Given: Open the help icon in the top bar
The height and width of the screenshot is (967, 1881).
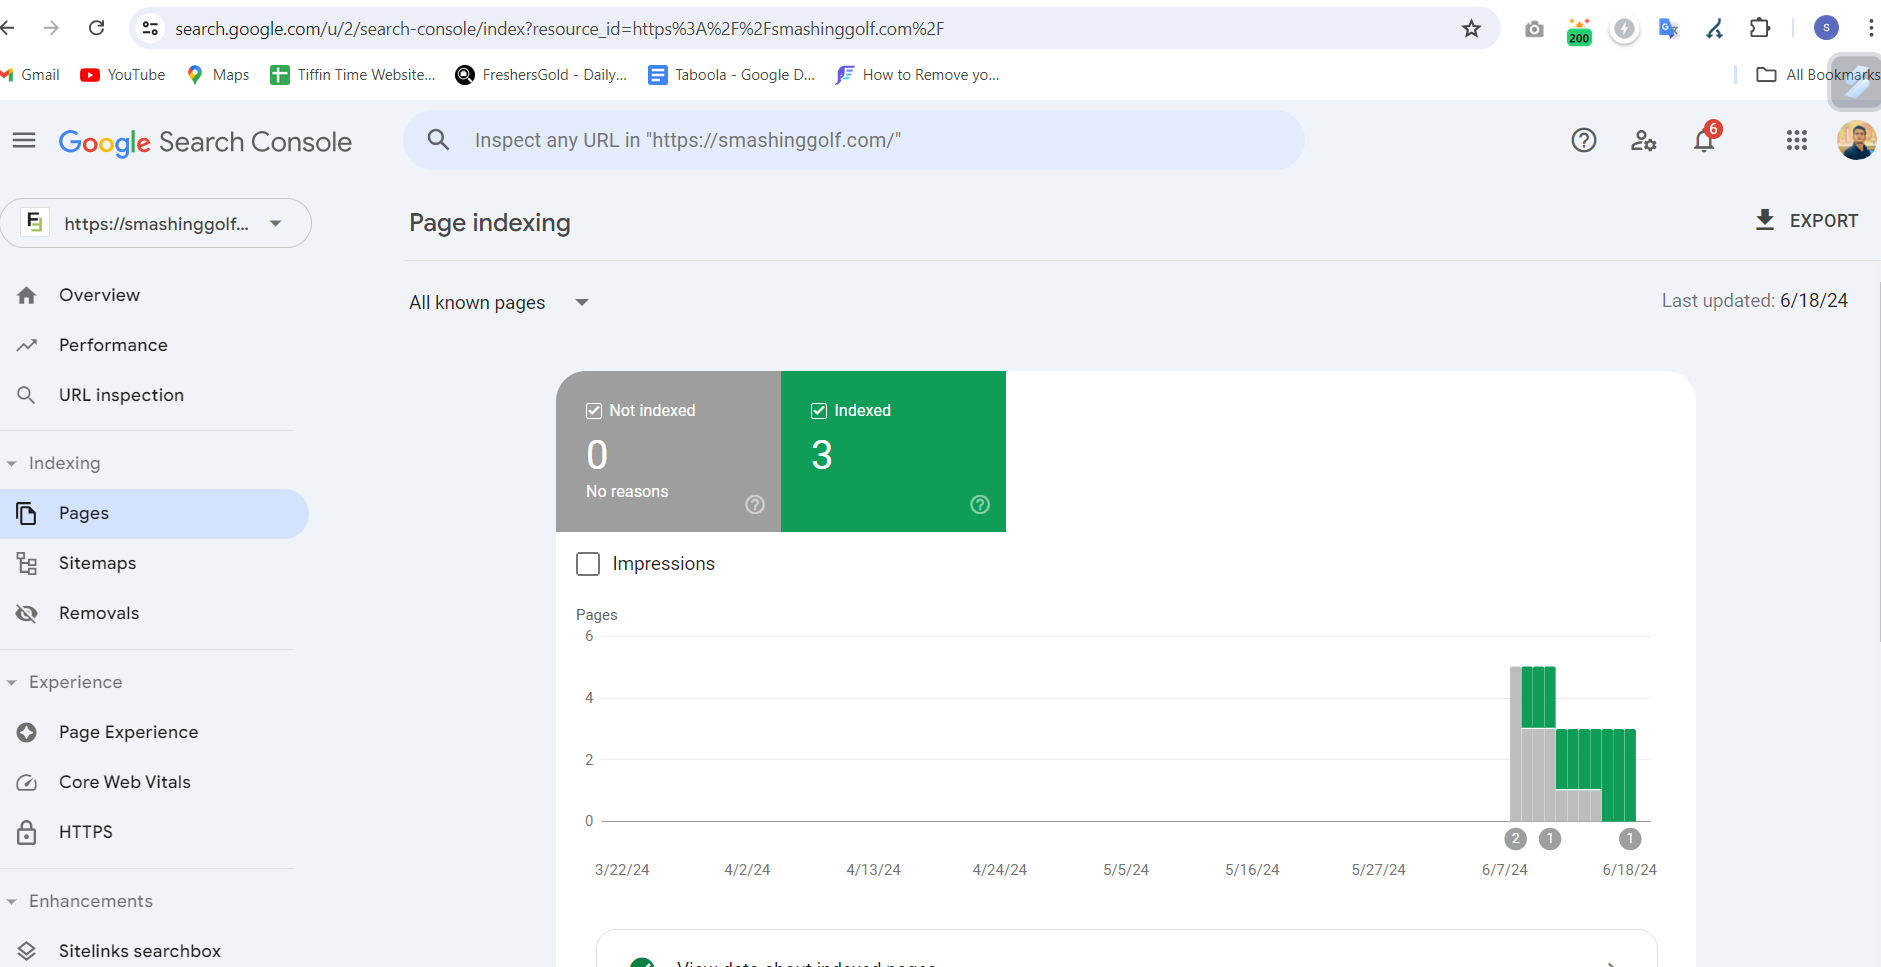Looking at the screenshot, I should 1583,140.
